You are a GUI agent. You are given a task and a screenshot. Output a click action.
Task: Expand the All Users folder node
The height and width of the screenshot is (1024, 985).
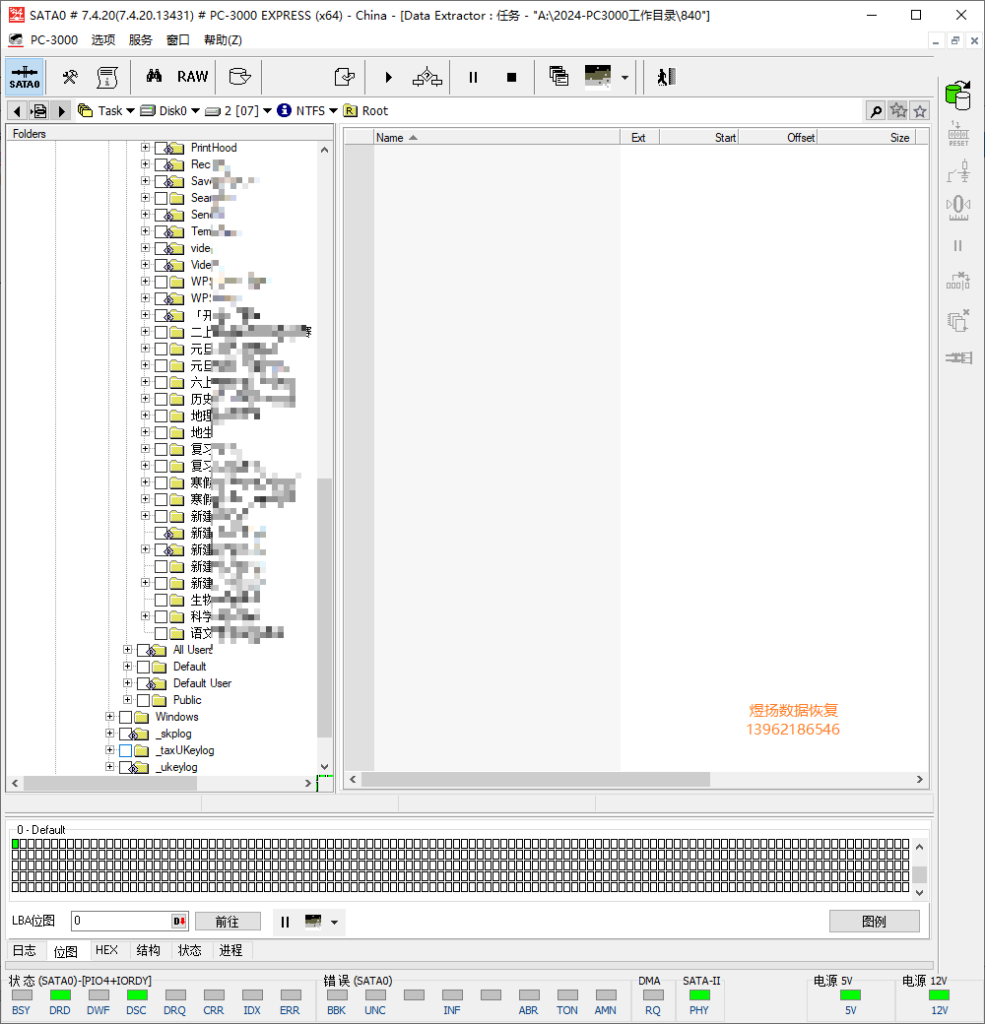127,650
